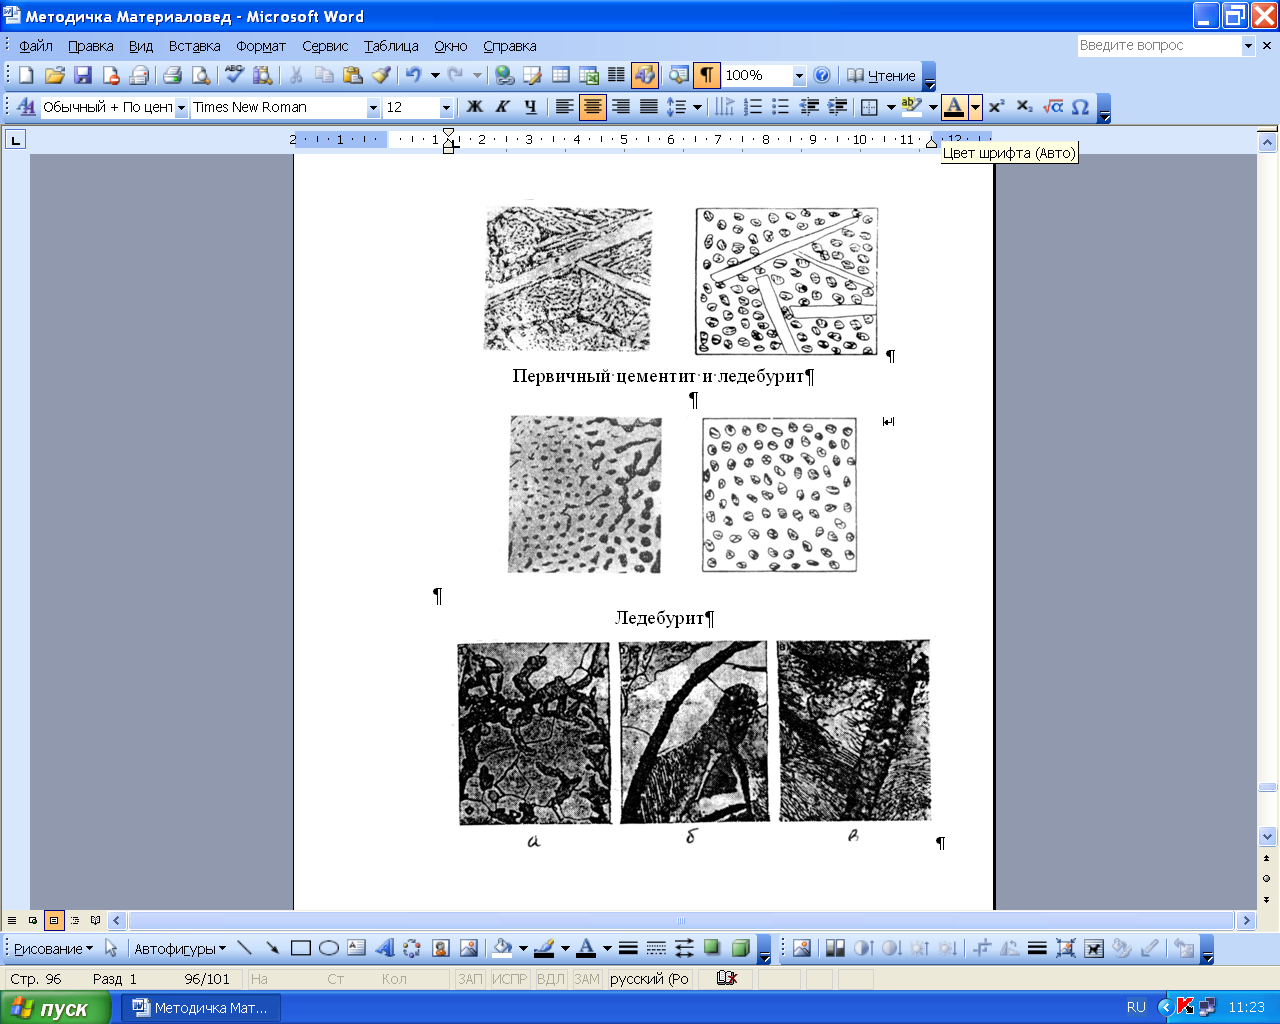Image resolution: width=1280 pixels, height=1024 pixels.
Task: Insert a text box from Drawing toolbar
Action: pyautogui.click(x=356, y=948)
